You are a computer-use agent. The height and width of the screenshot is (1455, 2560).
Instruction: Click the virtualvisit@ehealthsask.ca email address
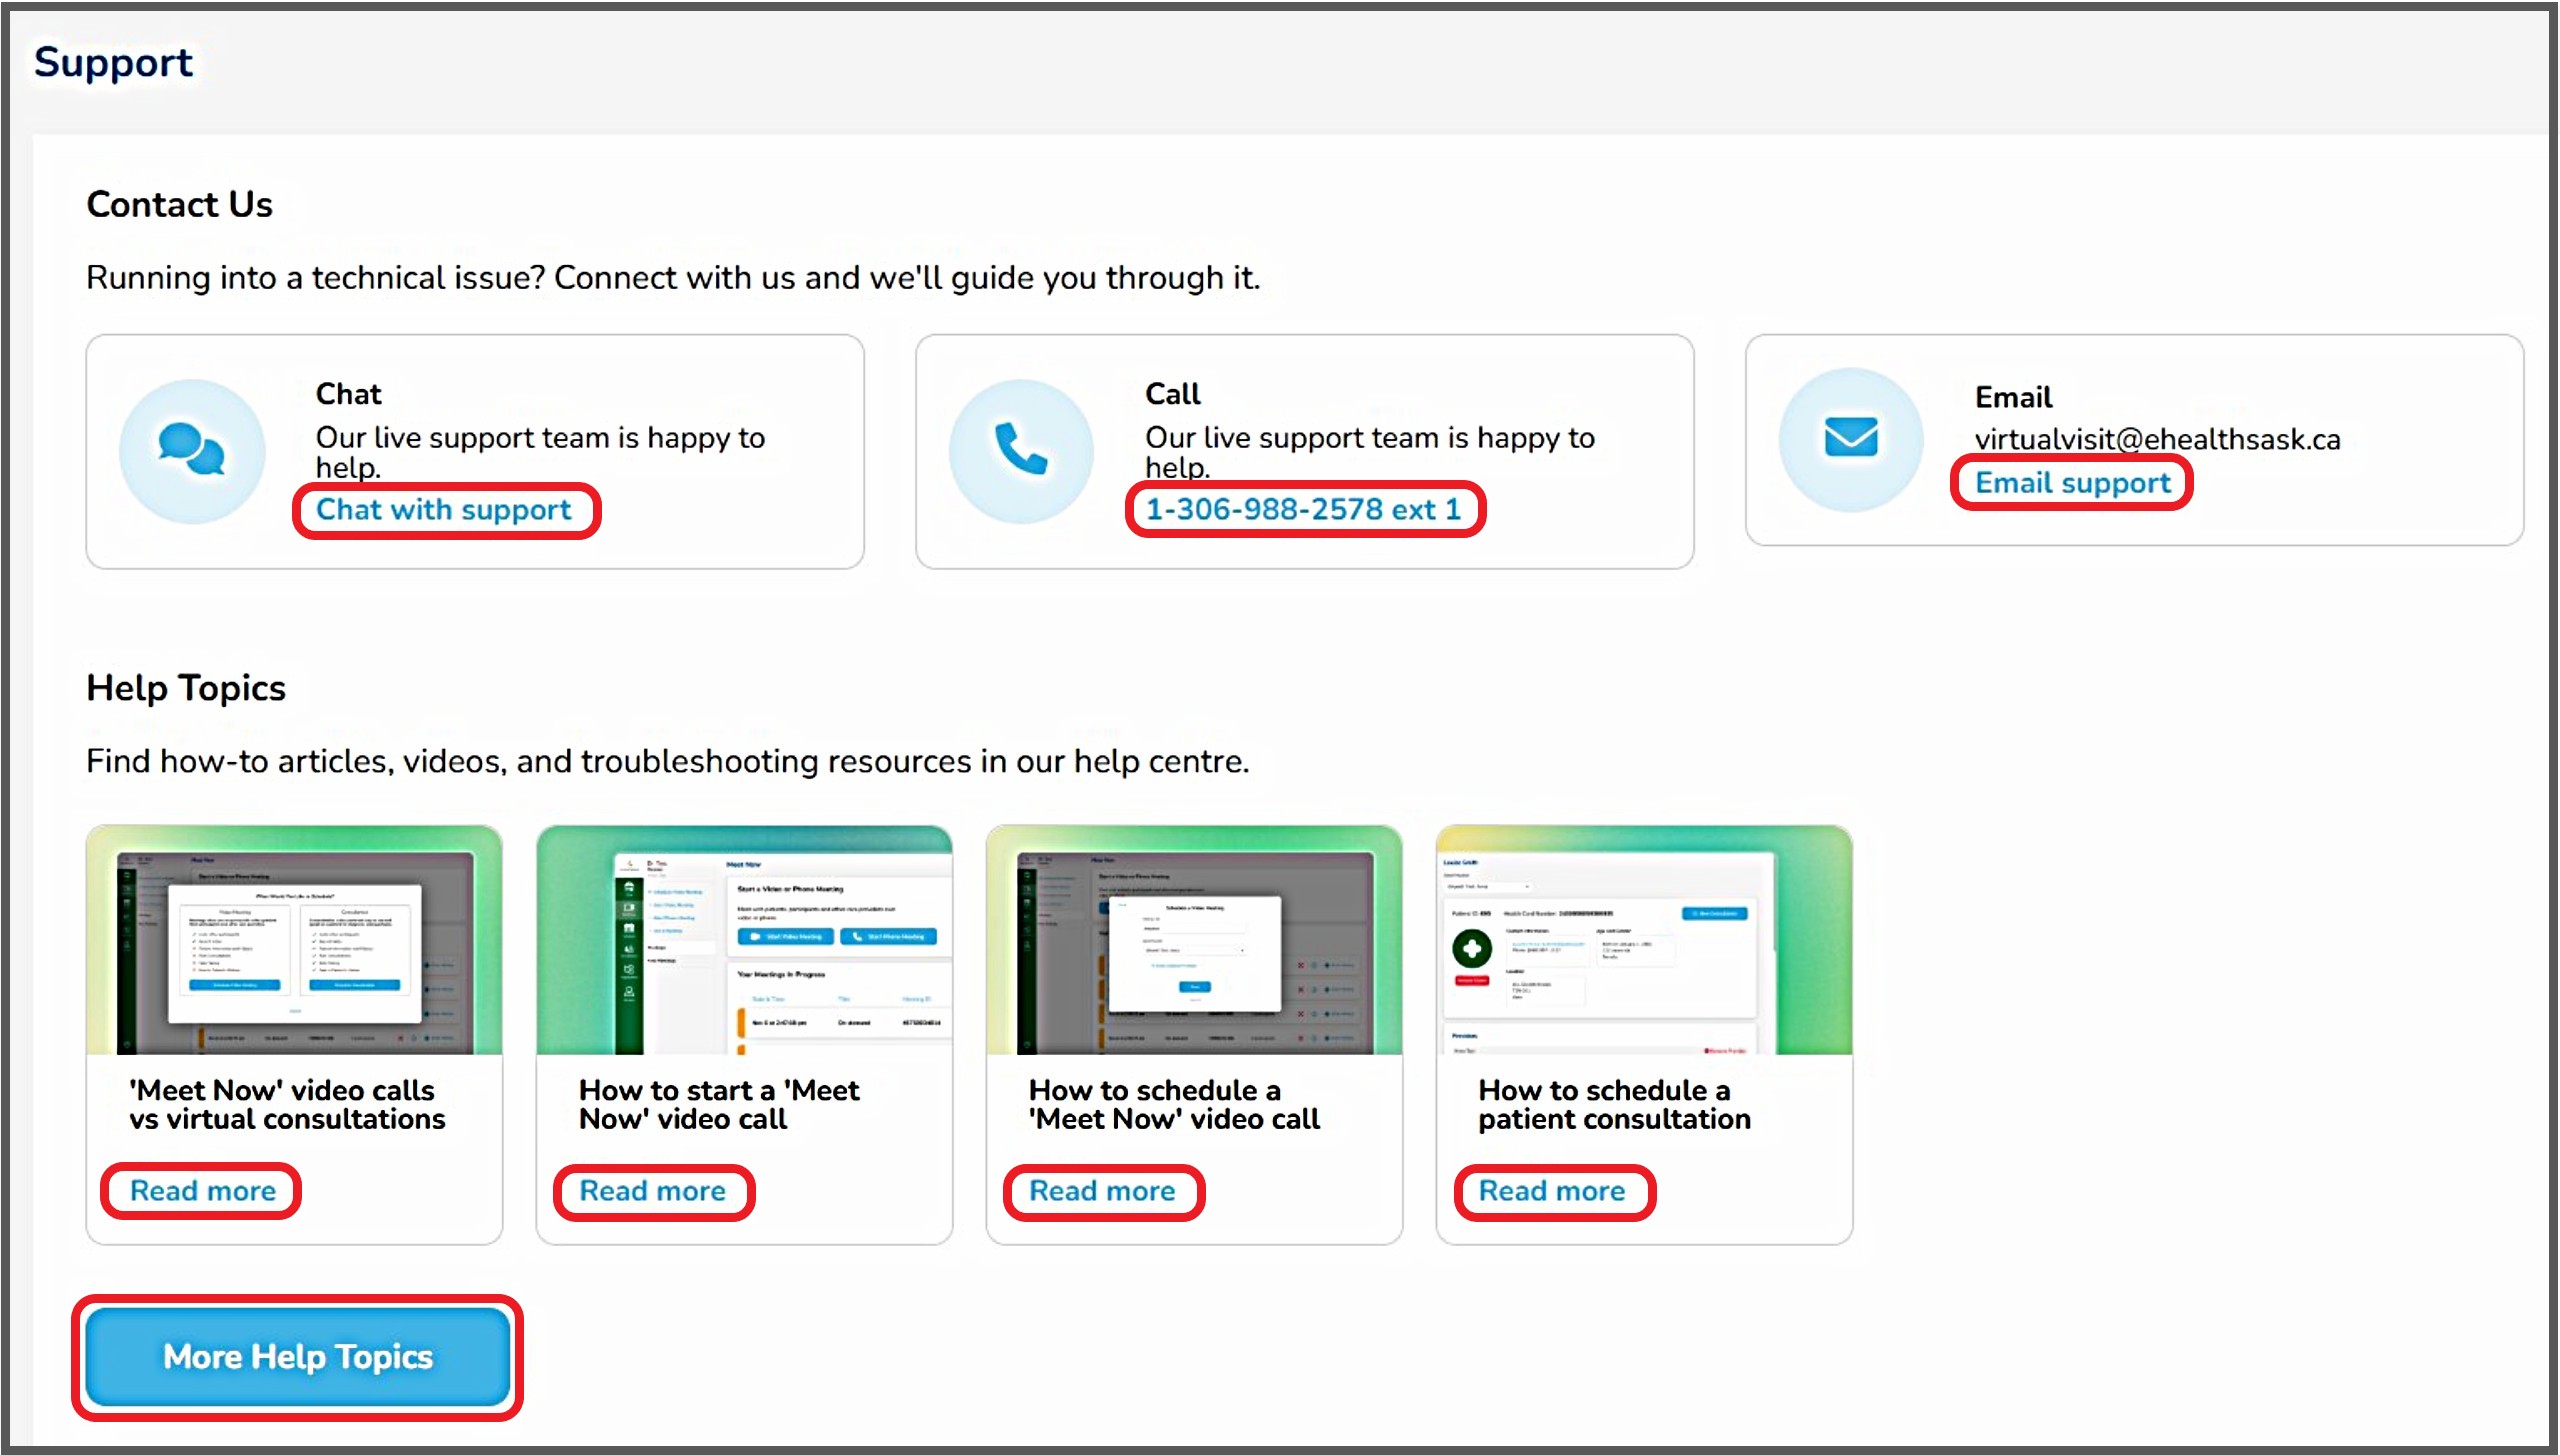(x=2157, y=439)
